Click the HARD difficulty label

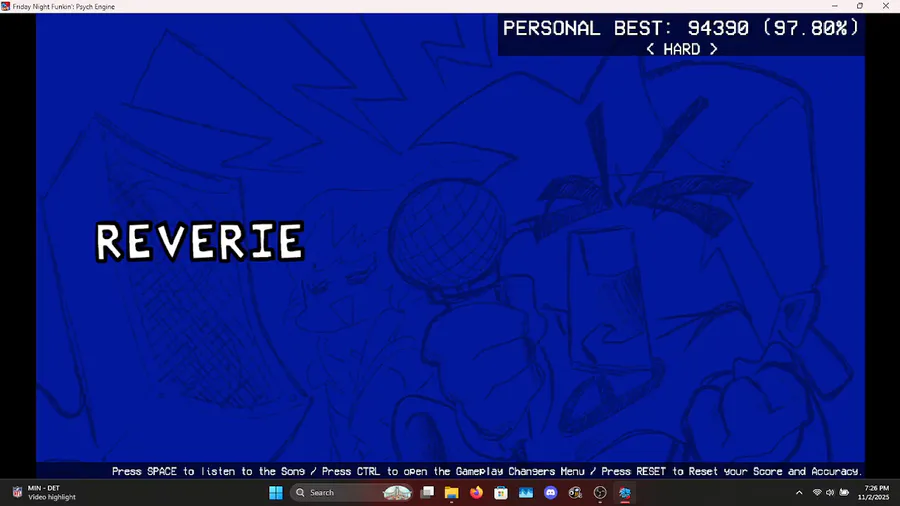click(682, 49)
